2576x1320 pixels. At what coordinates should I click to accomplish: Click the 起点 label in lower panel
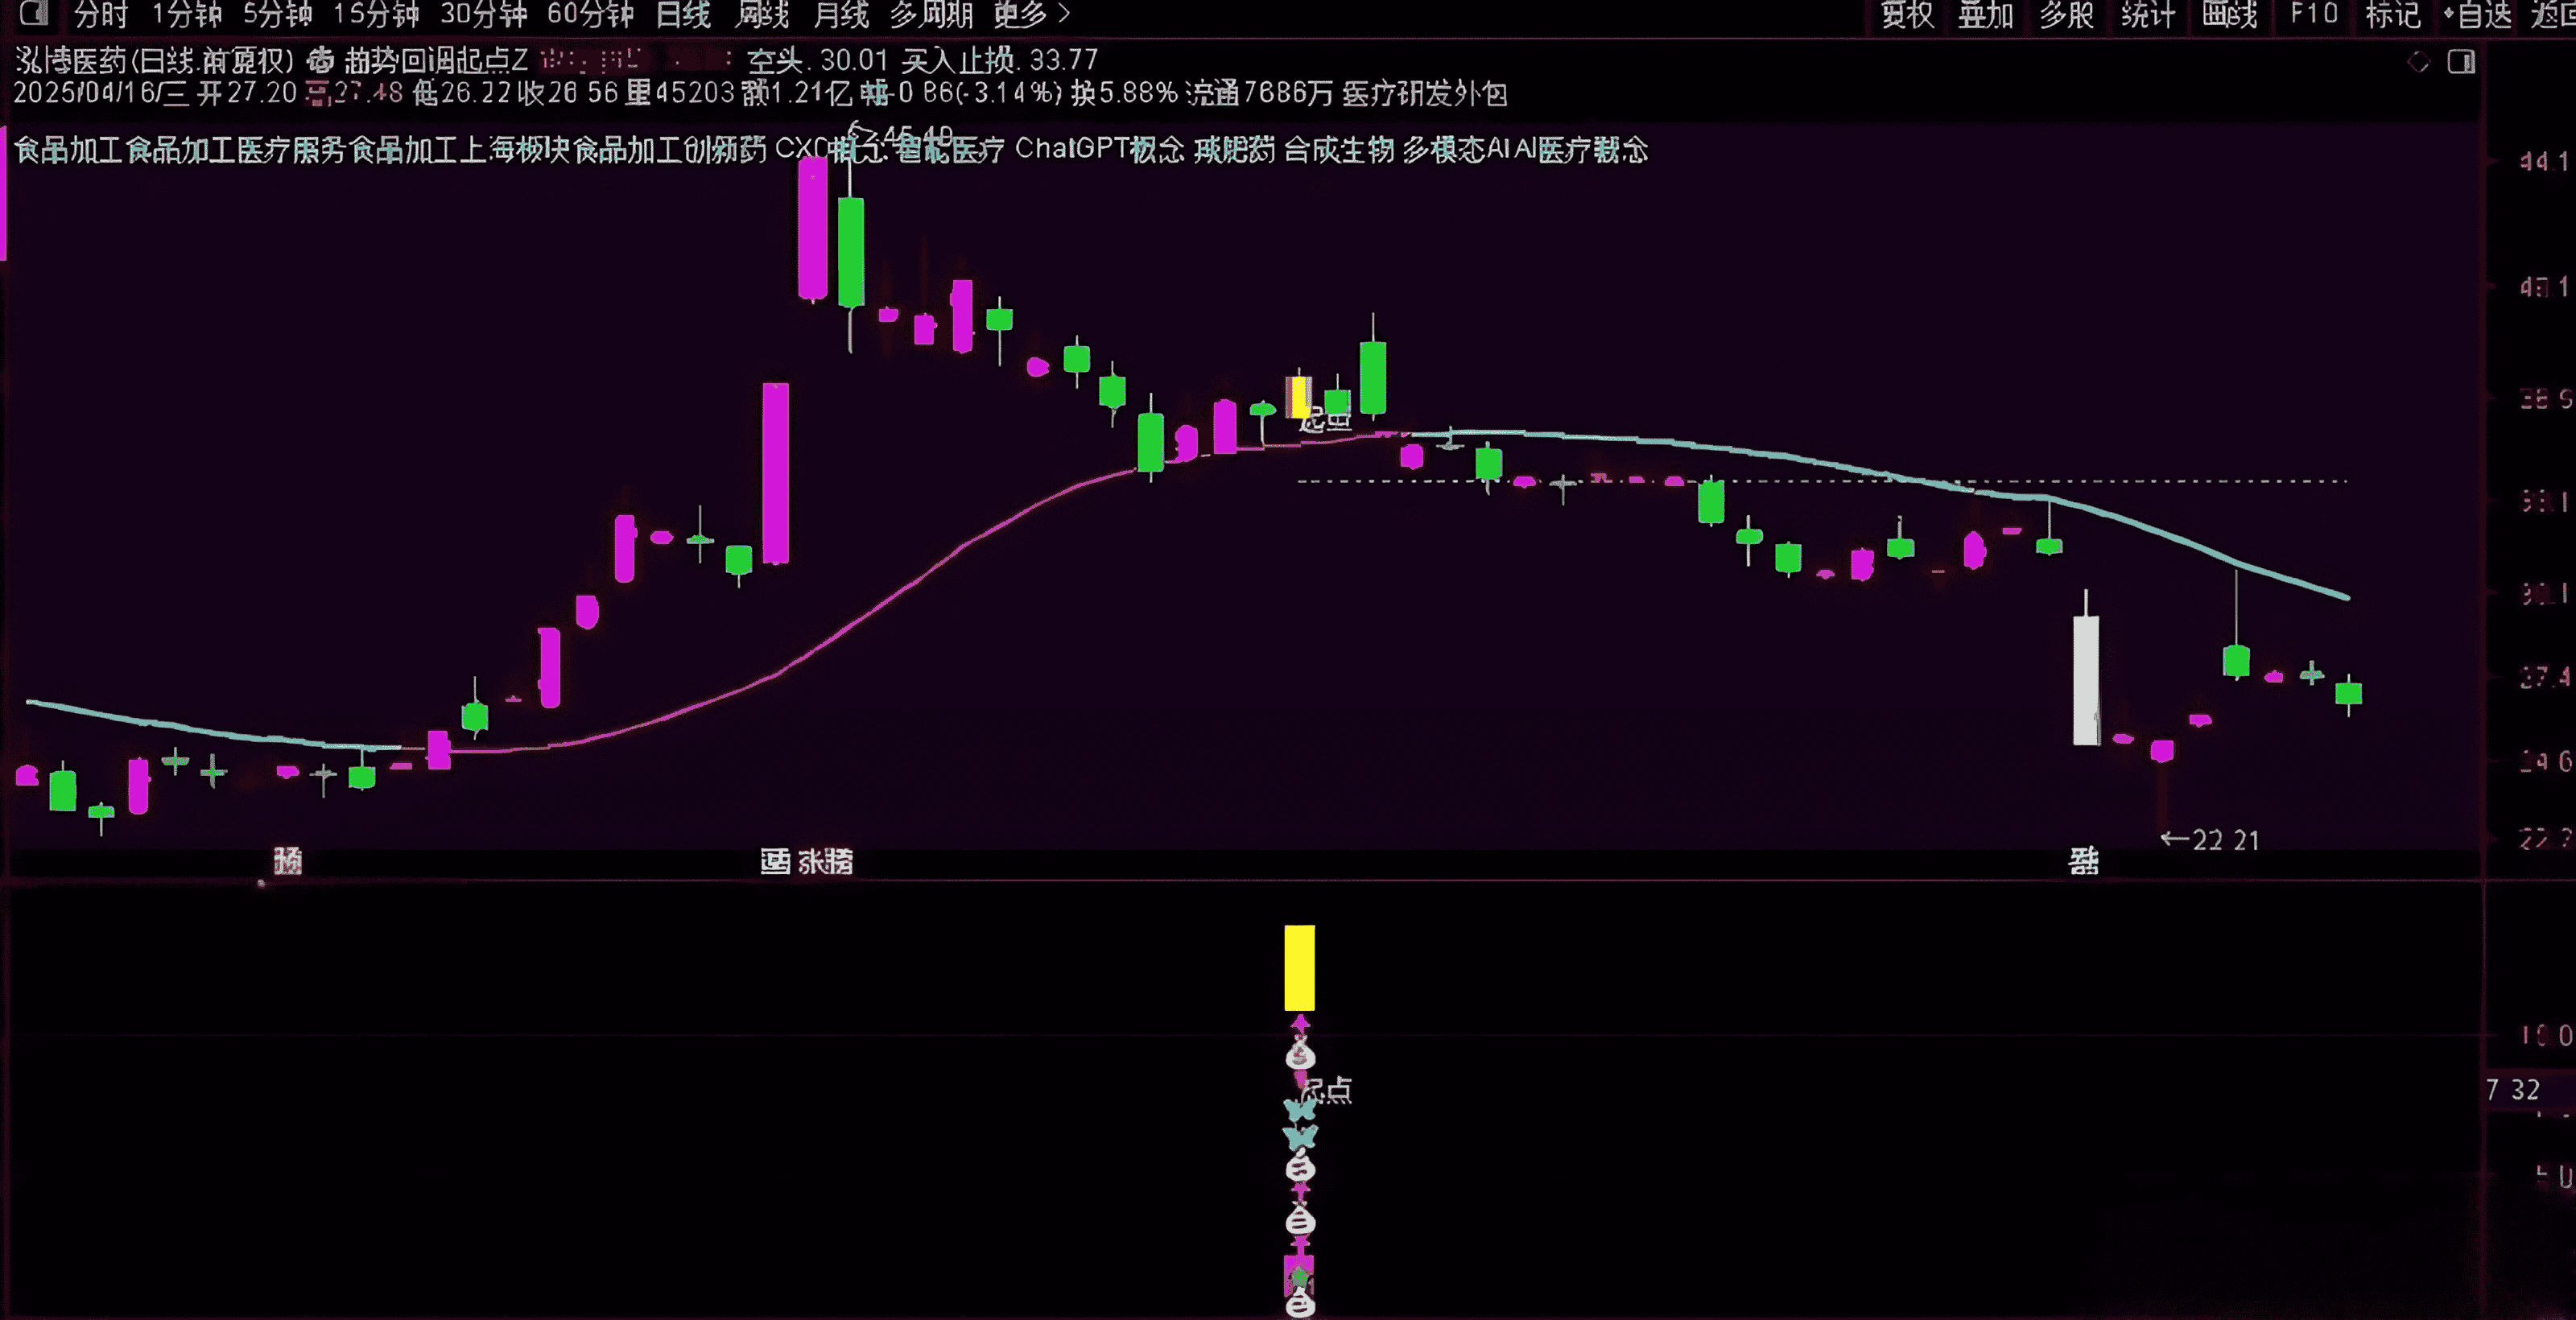click(x=1329, y=1090)
